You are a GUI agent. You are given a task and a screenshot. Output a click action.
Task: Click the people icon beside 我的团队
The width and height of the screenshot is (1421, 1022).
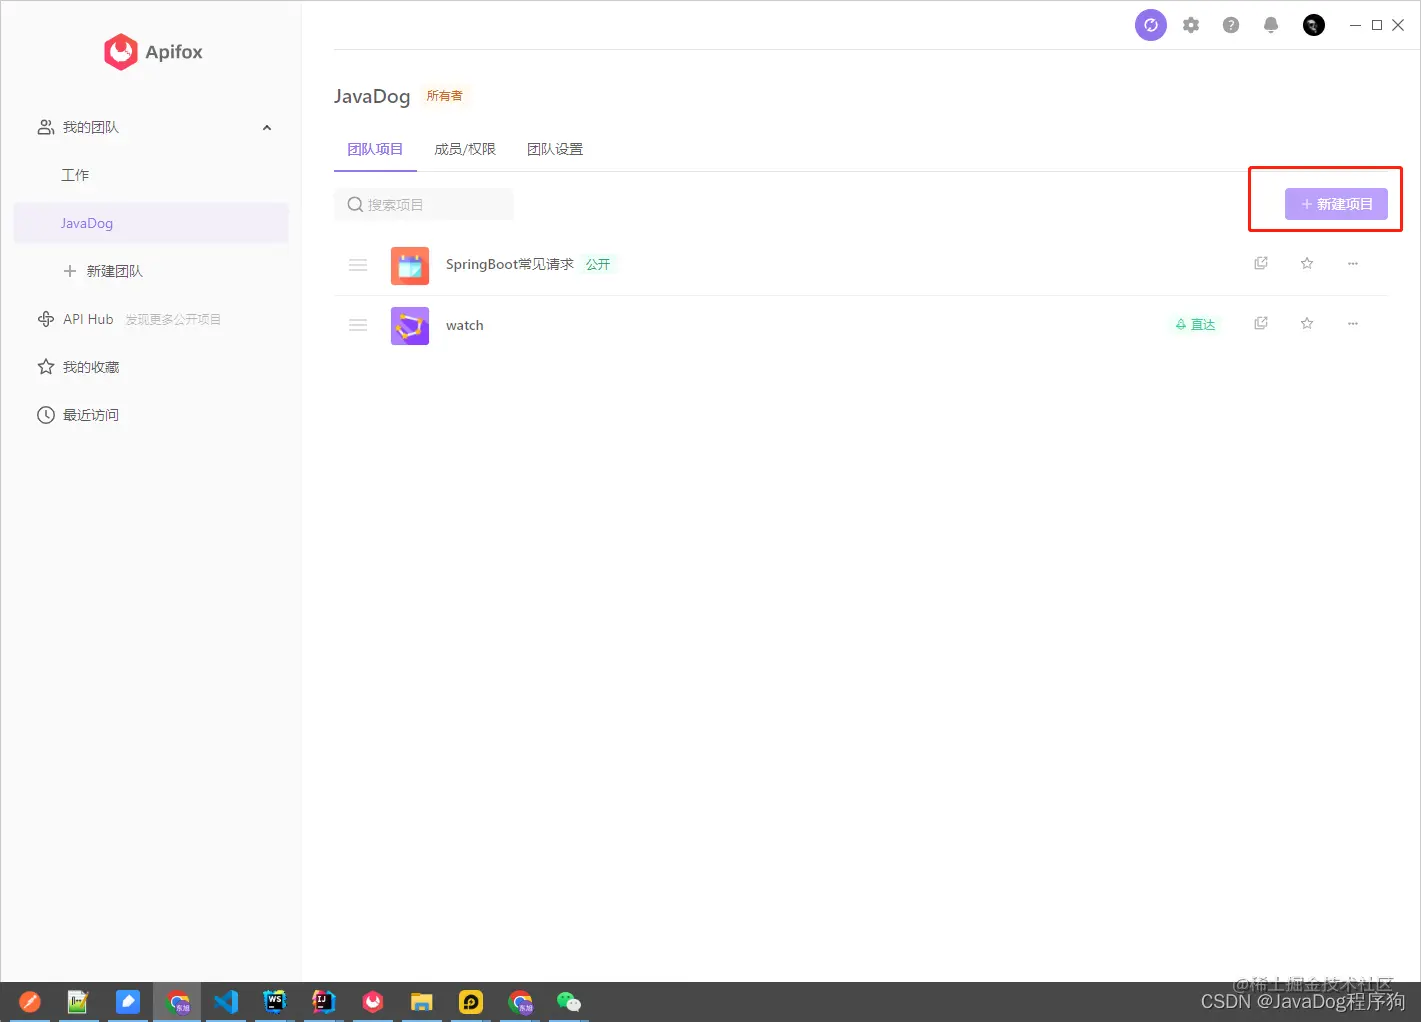tap(46, 127)
